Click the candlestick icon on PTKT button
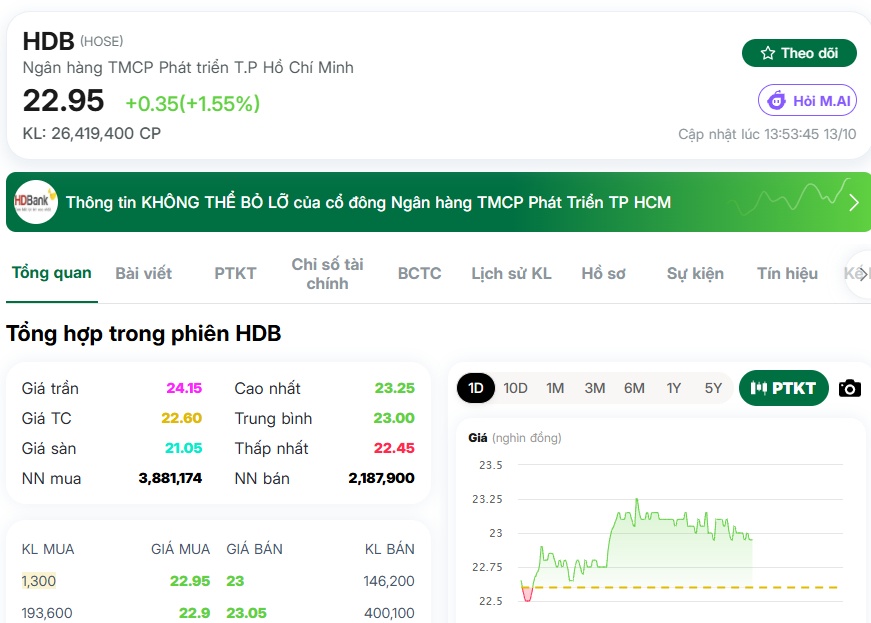871x623 pixels. click(x=758, y=388)
